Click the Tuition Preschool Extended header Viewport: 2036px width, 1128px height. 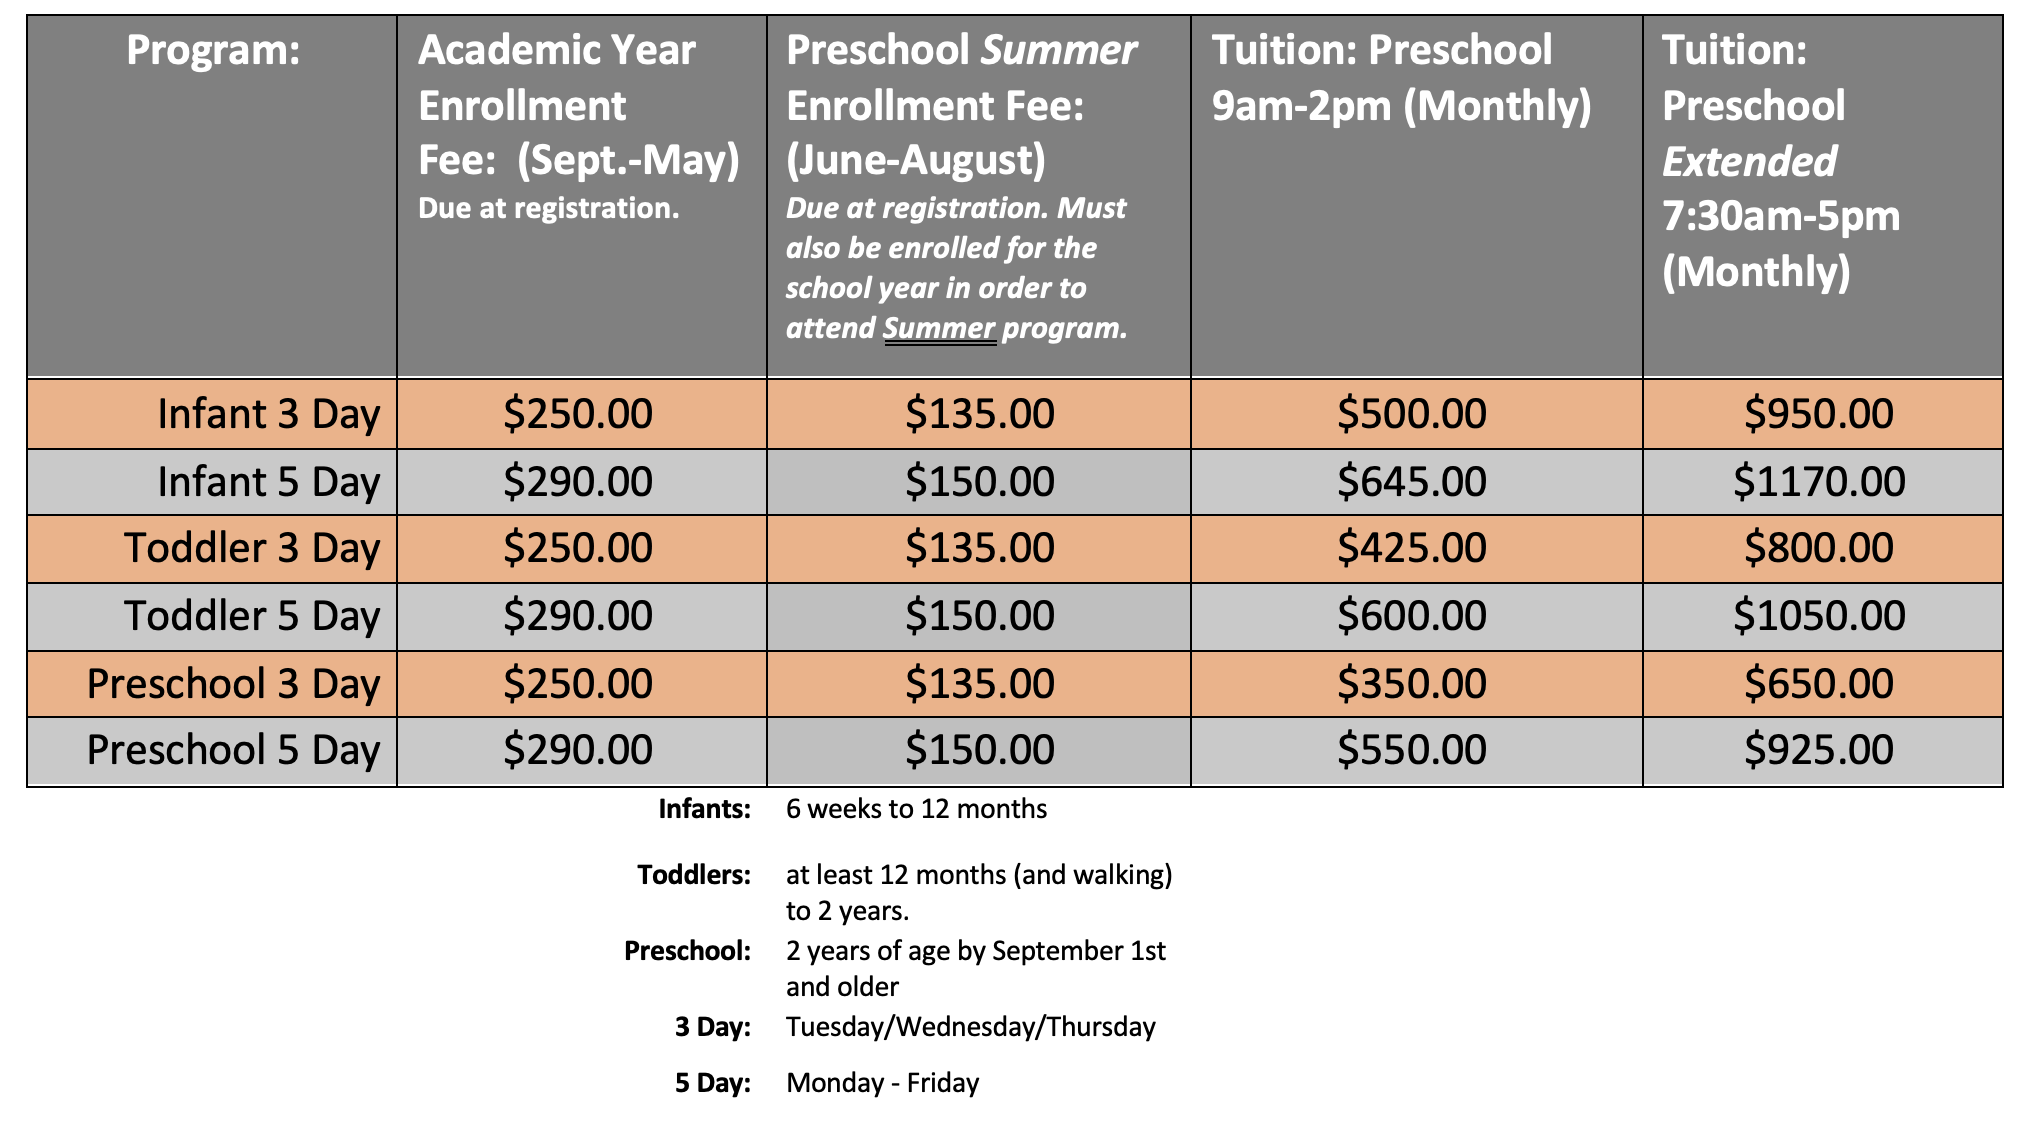click(1781, 160)
